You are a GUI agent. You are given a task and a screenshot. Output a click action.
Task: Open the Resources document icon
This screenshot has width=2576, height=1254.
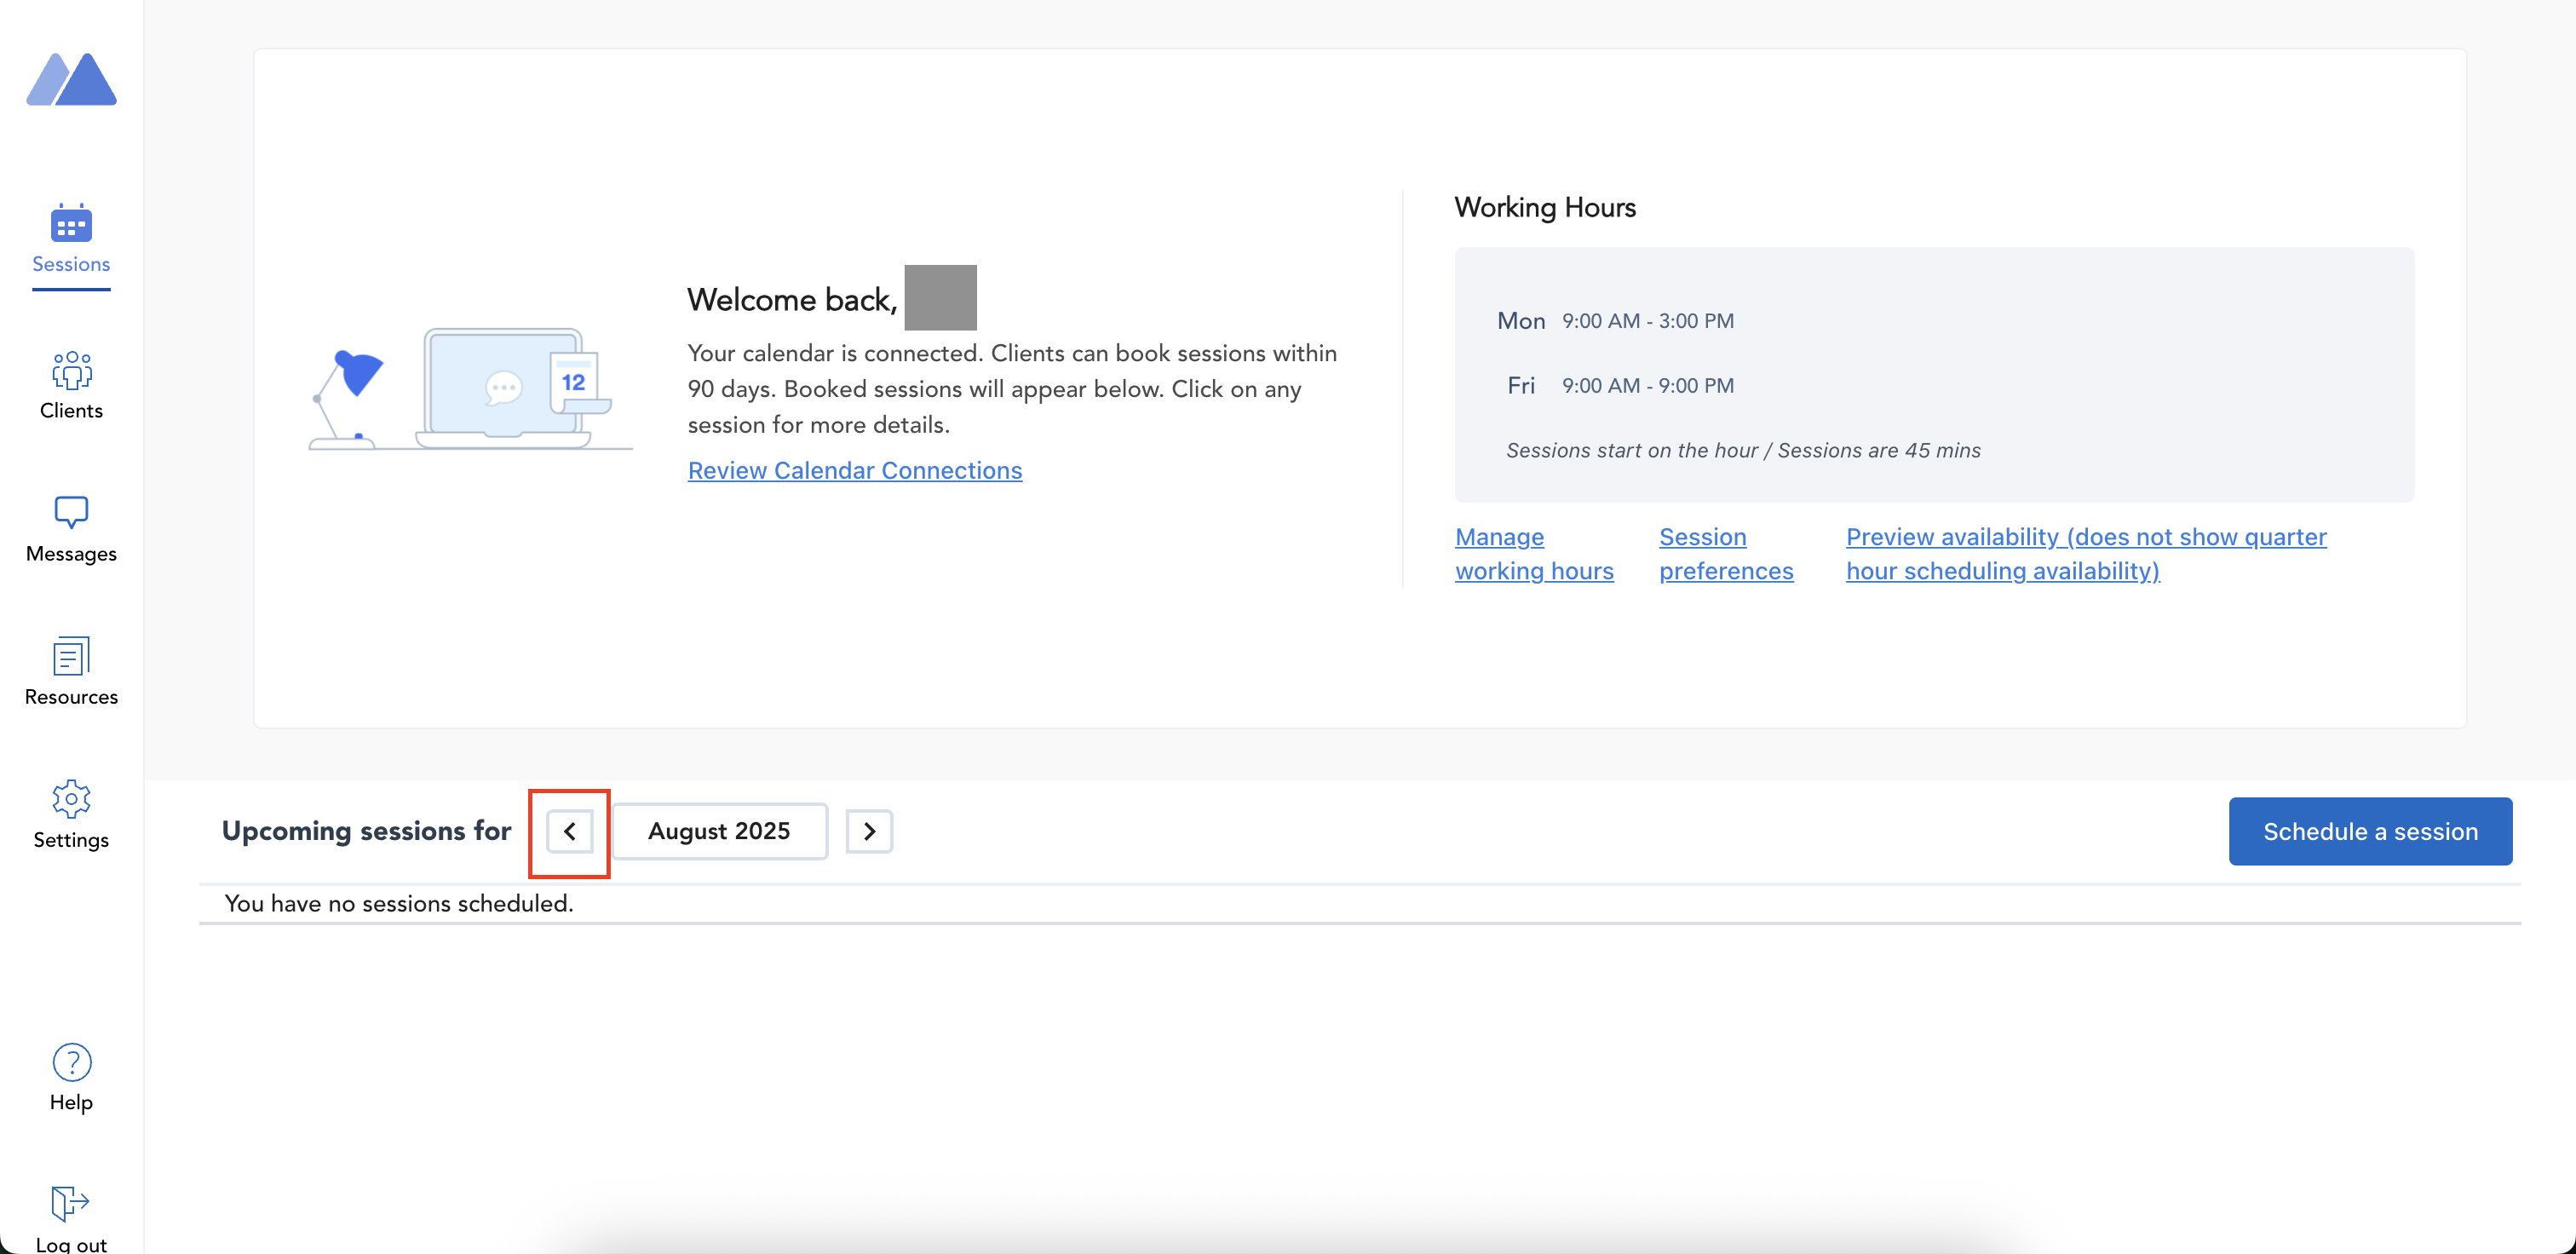(71, 656)
